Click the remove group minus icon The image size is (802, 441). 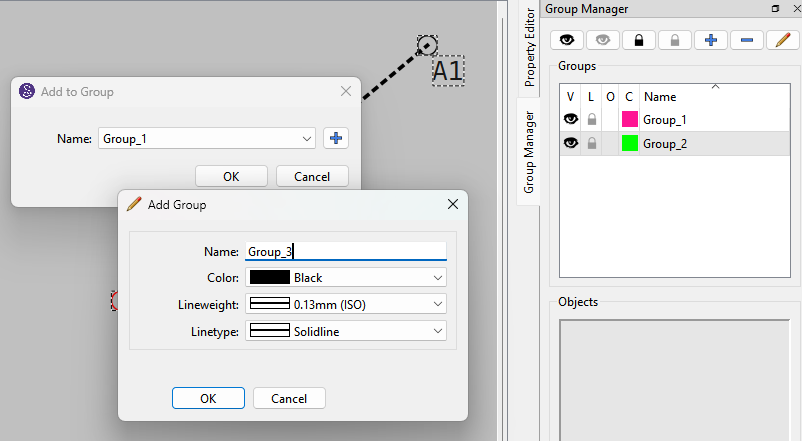coord(747,40)
